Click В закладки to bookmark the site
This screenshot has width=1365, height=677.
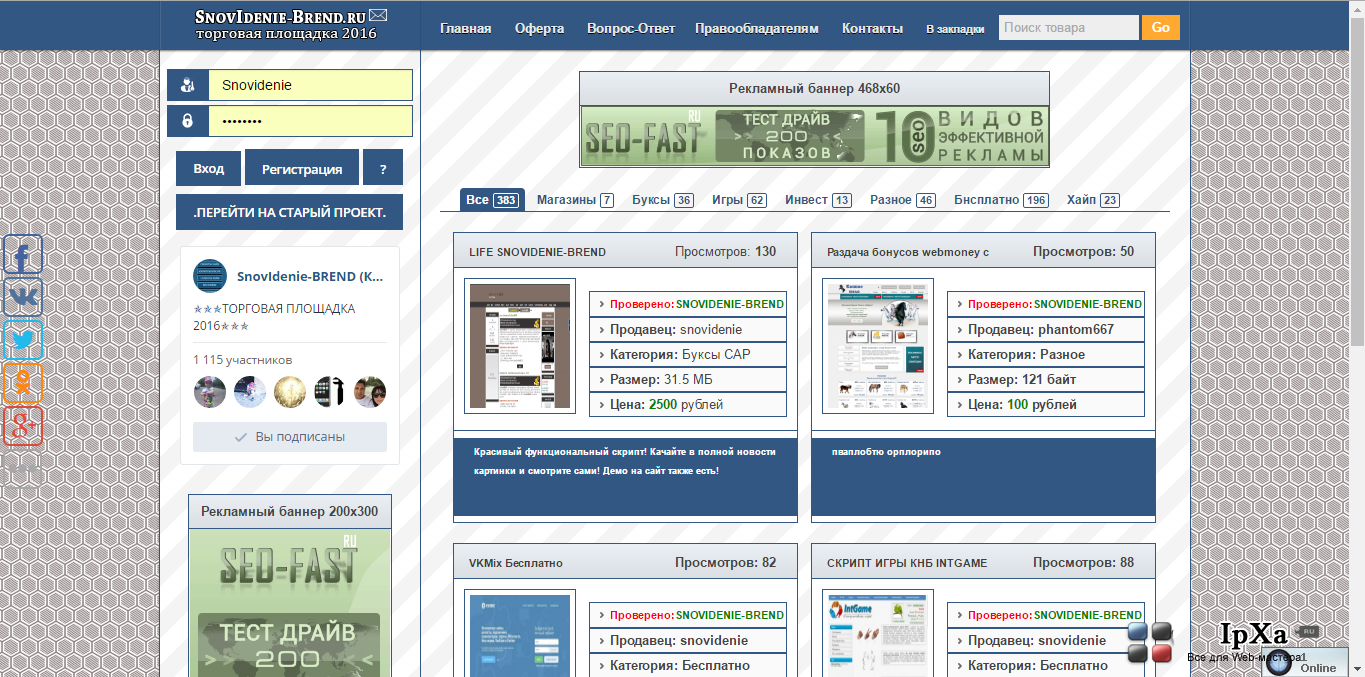pyautogui.click(x=955, y=29)
